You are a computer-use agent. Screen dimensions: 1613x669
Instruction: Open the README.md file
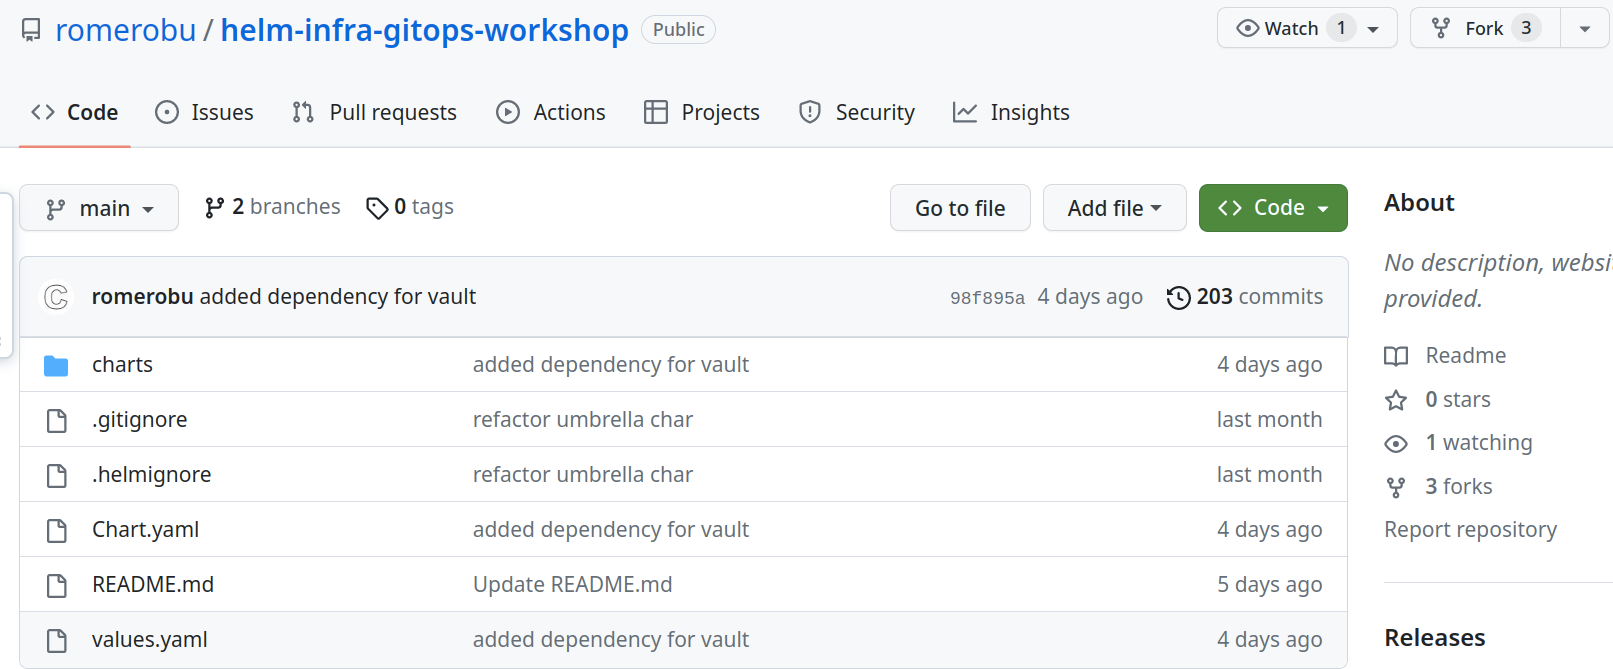click(153, 585)
